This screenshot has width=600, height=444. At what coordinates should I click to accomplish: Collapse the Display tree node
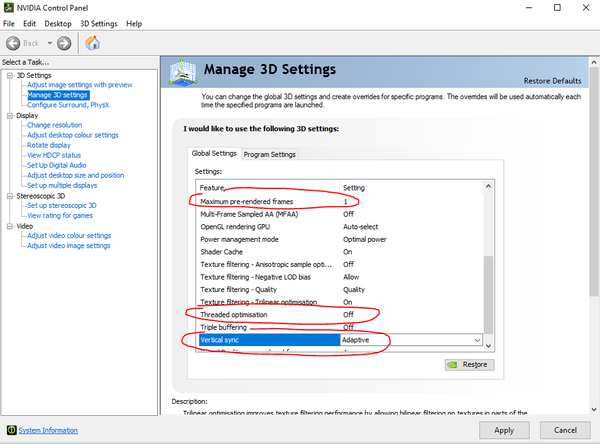click(10, 116)
